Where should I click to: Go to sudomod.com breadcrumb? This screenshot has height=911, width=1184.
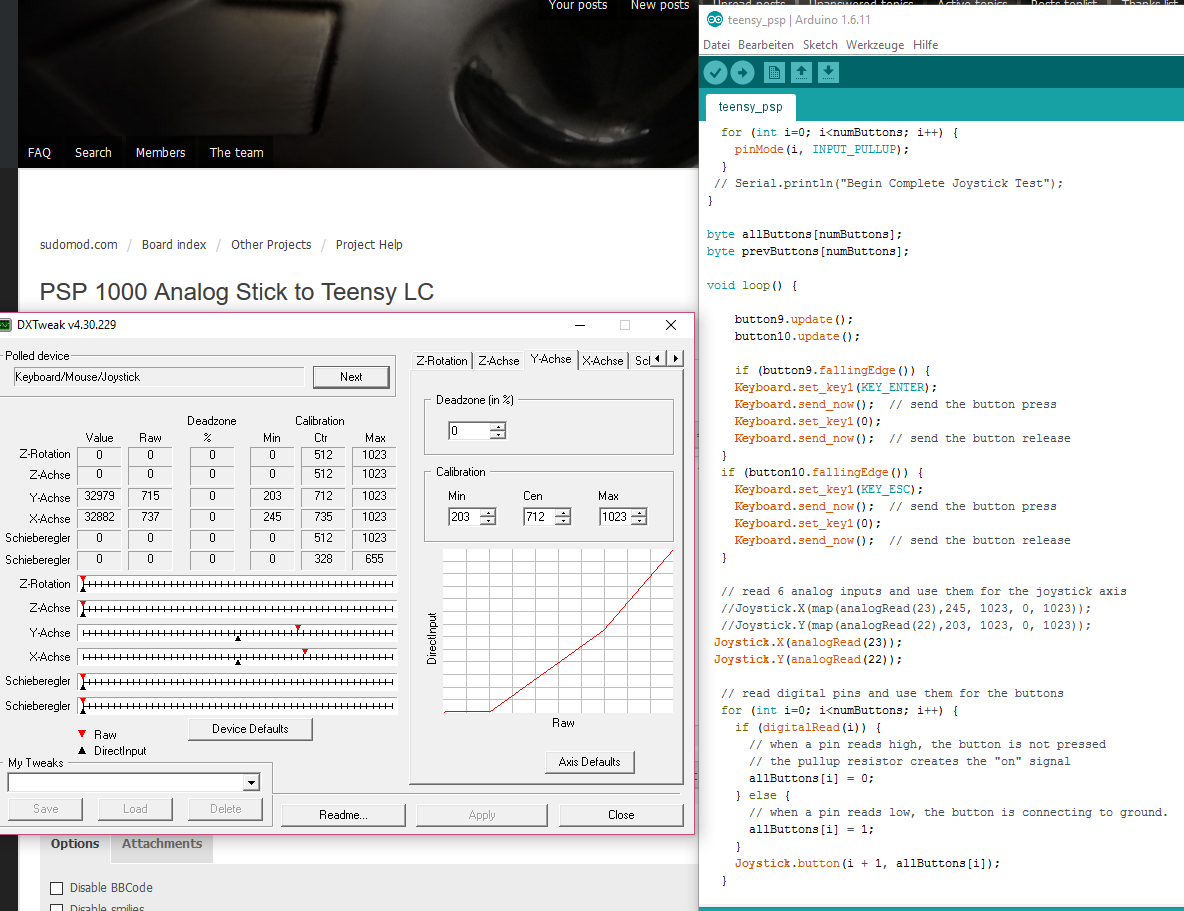79,245
